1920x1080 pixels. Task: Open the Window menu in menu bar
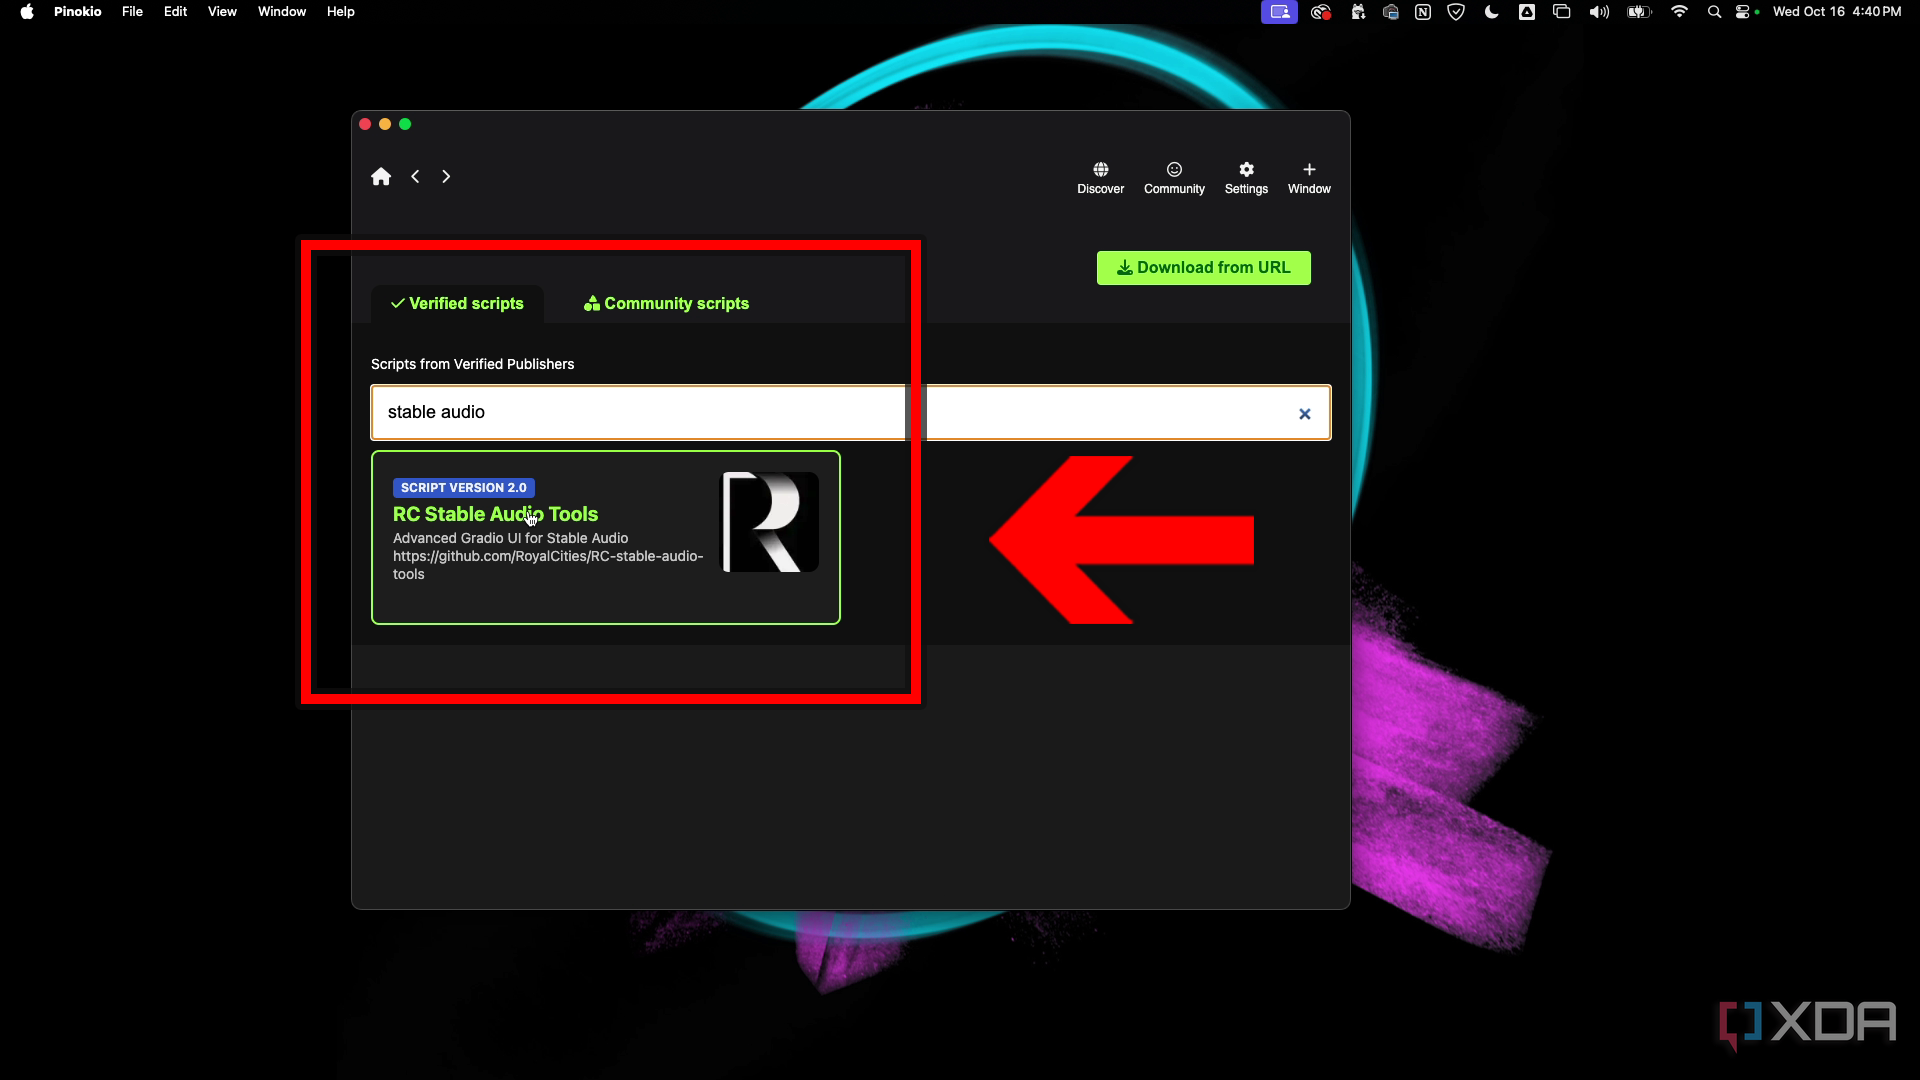pos(282,12)
